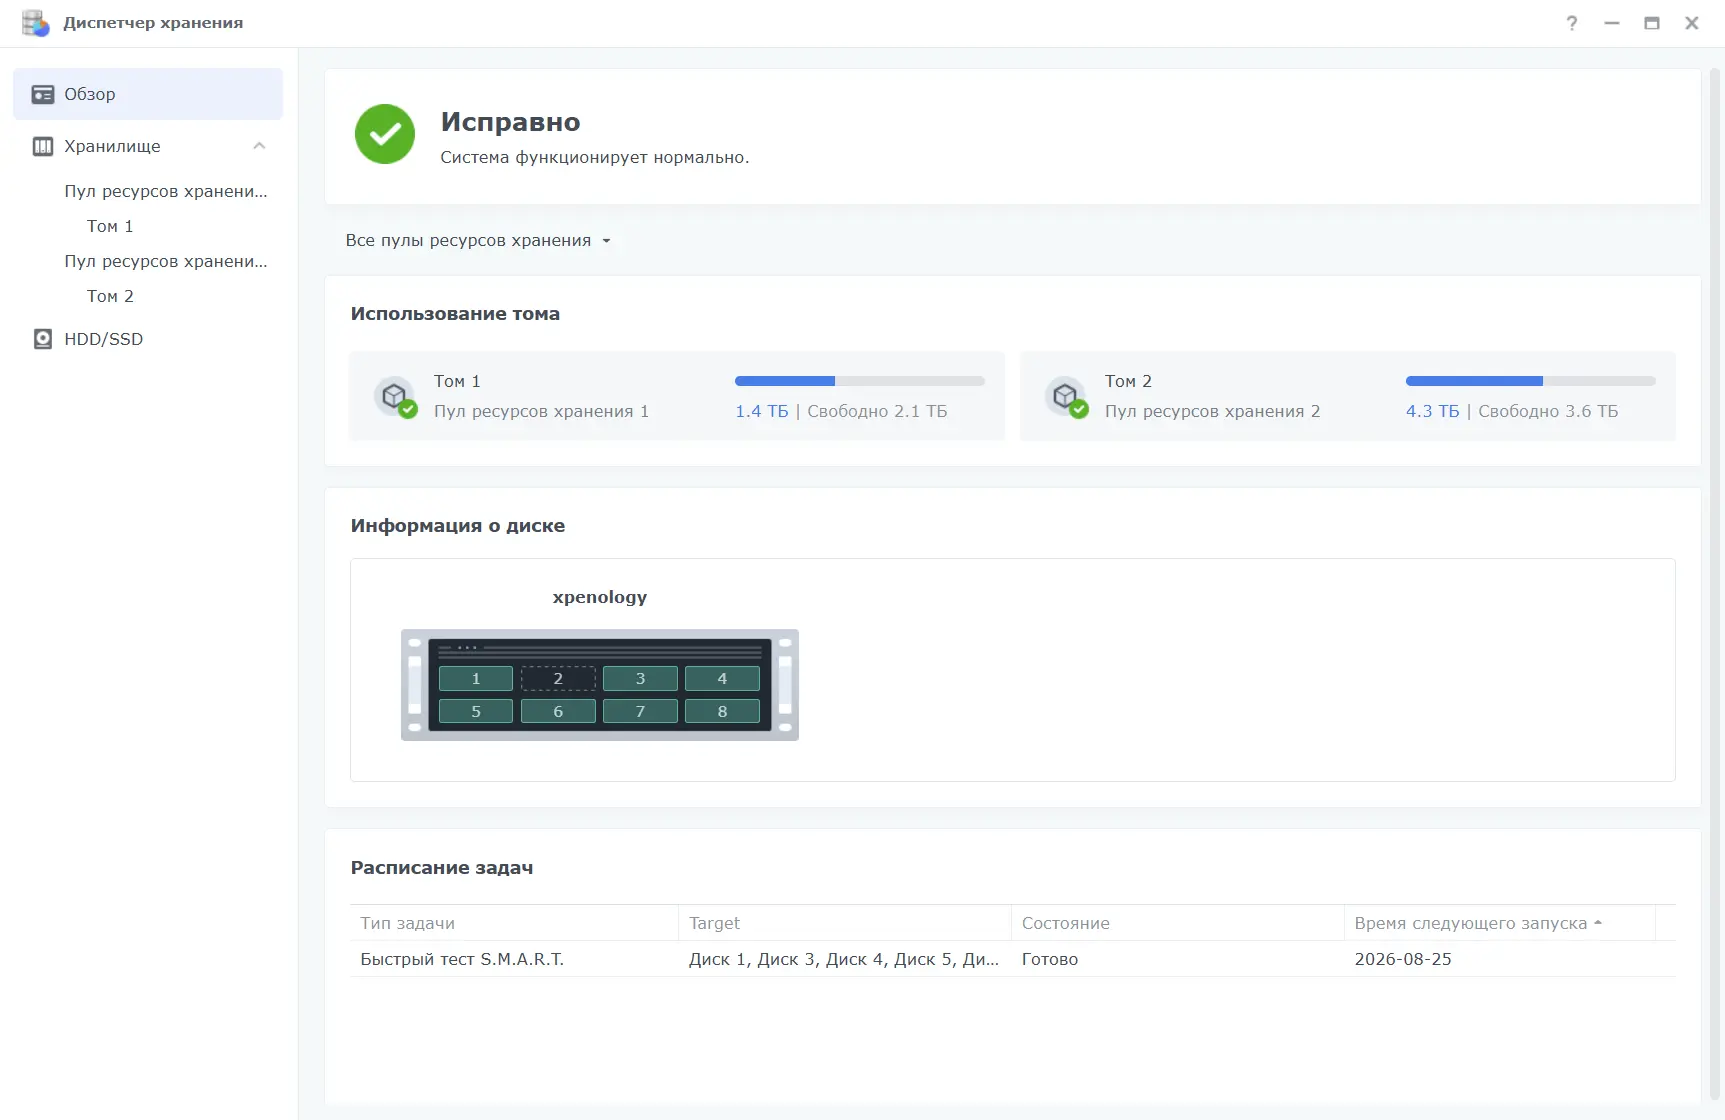Select drive bay 8 in the chassis
The height and width of the screenshot is (1120, 1725).
point(722,711)
